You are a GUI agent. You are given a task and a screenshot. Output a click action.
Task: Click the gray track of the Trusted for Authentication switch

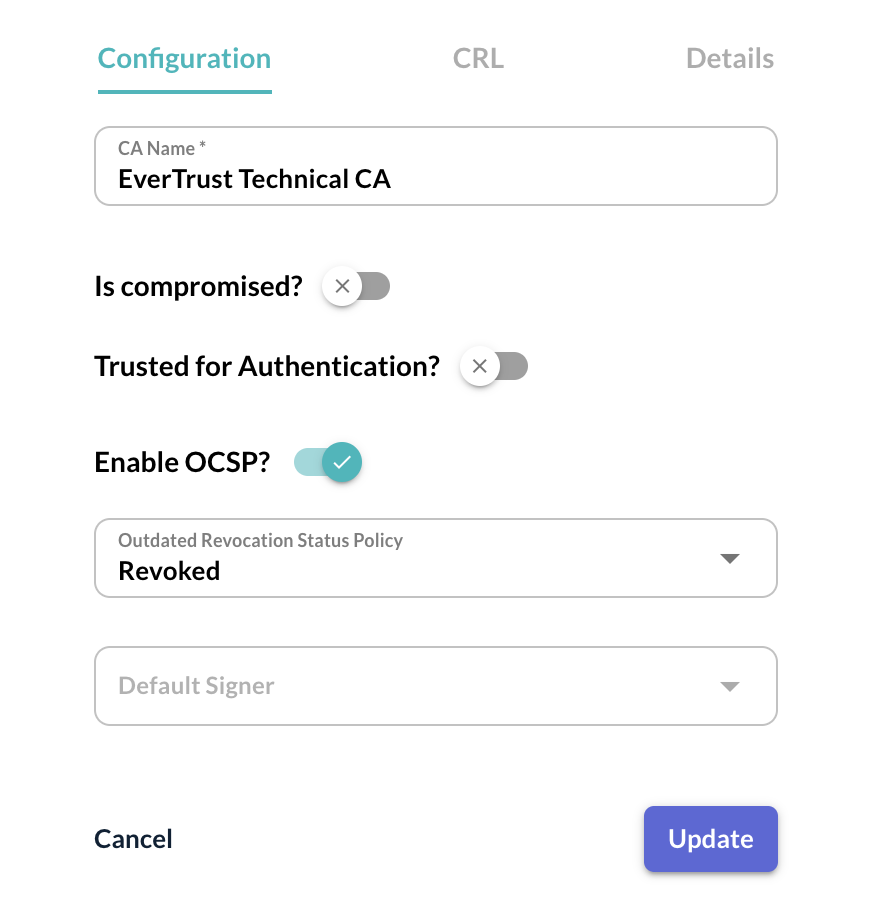click(514, 367)
